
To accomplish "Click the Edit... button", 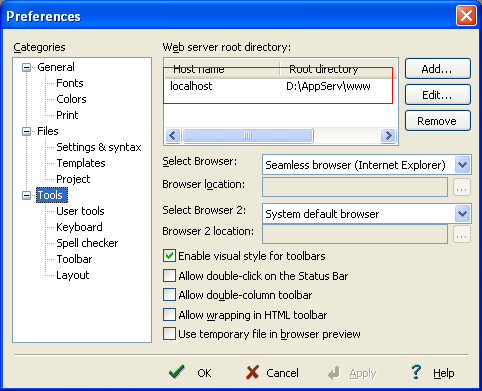I will click(438, 95).
